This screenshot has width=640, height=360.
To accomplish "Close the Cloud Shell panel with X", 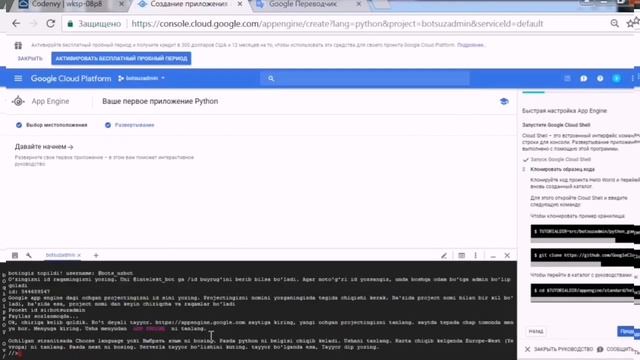I will click(507, 256).
